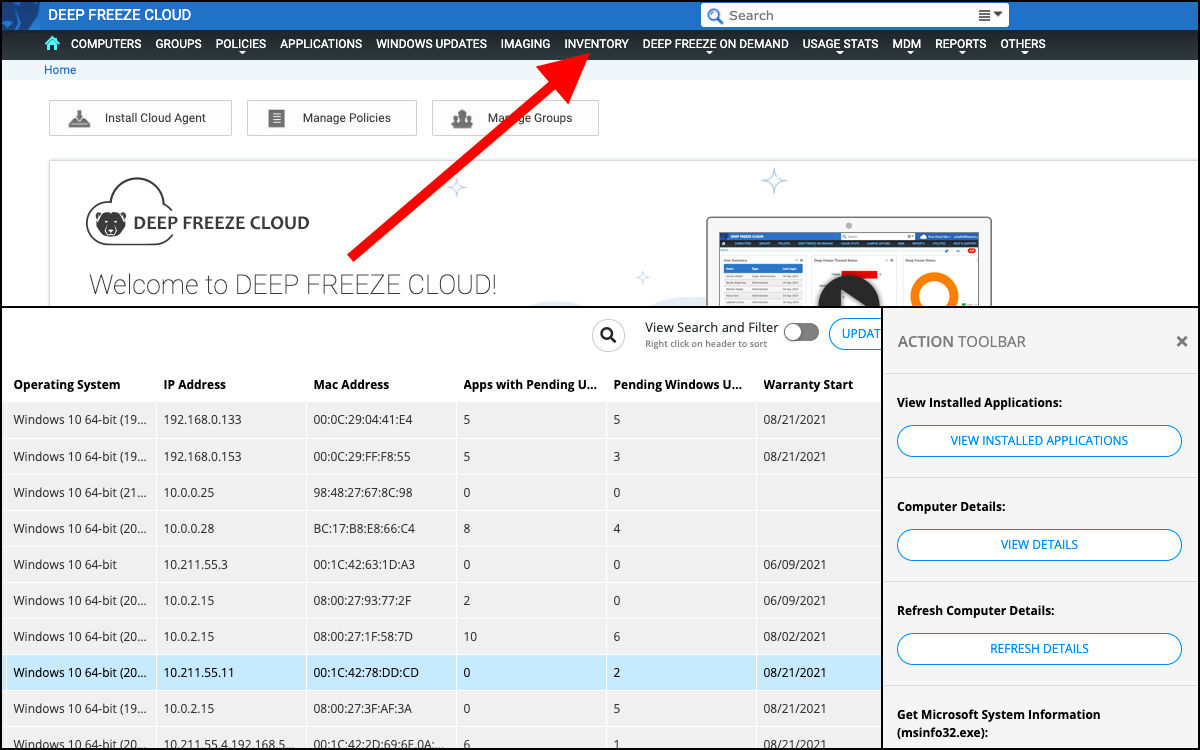Image resolution: width=1200 pixels, height=750 pixels.
Task: Click the Install Cloud Agent download icon
Action: (x=79, y=118)
